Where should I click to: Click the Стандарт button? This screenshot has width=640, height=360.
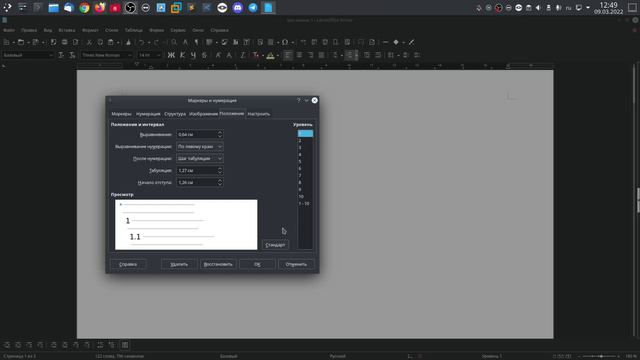click(x=275, y=245)
